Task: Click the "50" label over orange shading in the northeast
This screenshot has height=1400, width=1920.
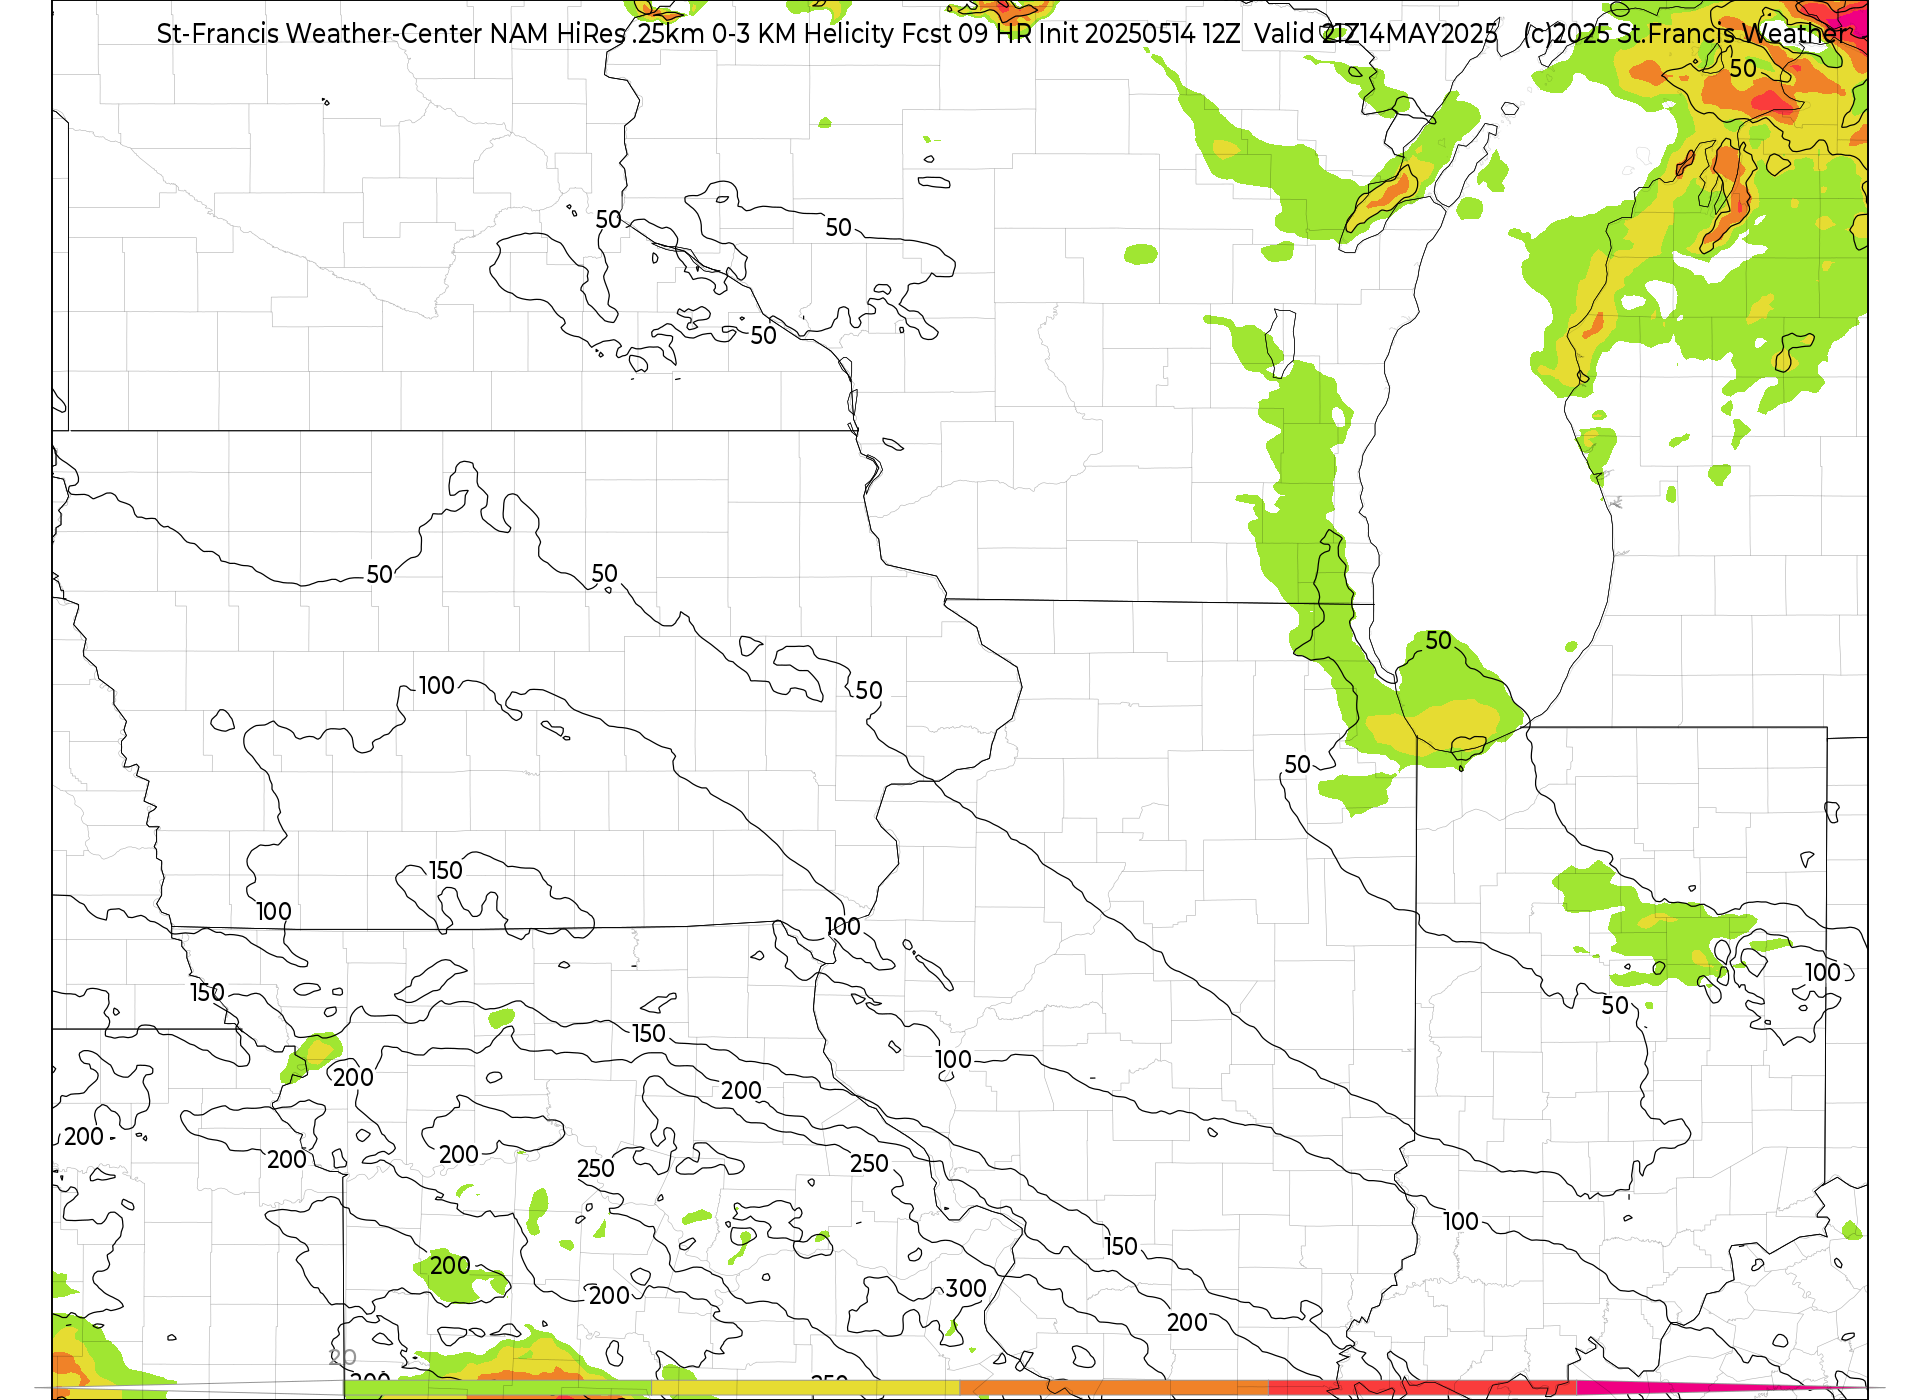Action: pyautogui.click(x=1743, y=69)
